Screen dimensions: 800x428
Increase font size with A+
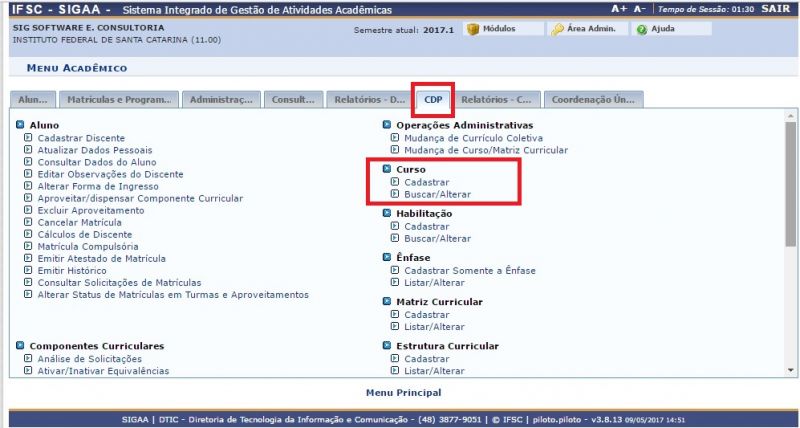click(619, 8)
